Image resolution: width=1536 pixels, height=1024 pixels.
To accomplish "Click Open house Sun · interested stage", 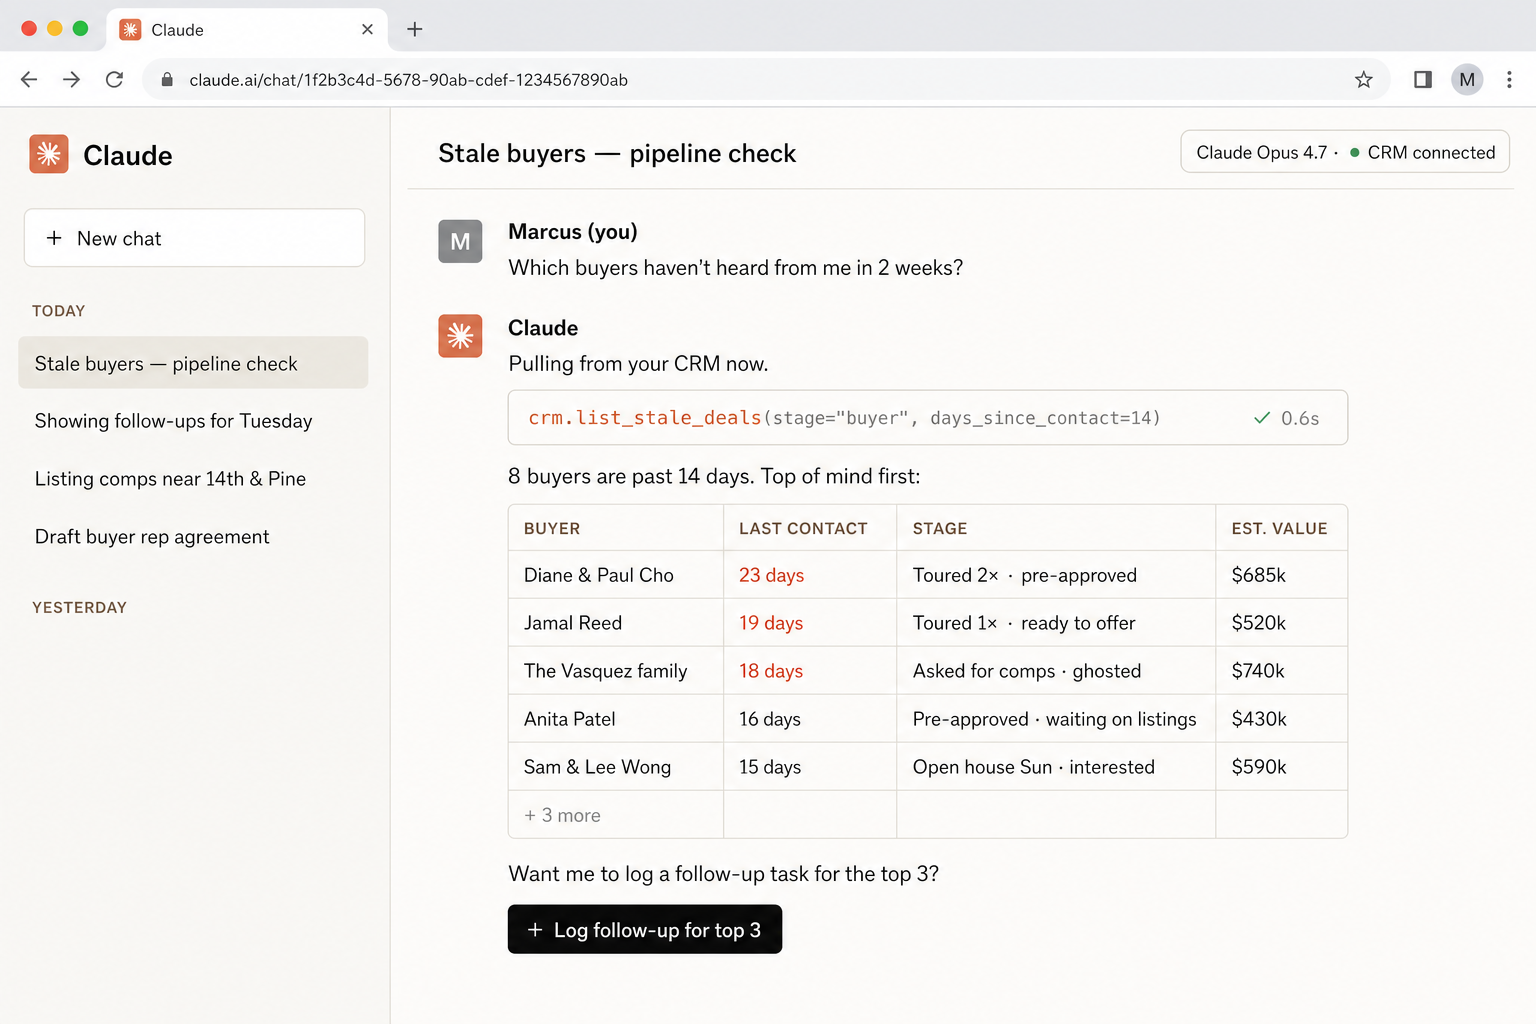I will (1034, 767).
